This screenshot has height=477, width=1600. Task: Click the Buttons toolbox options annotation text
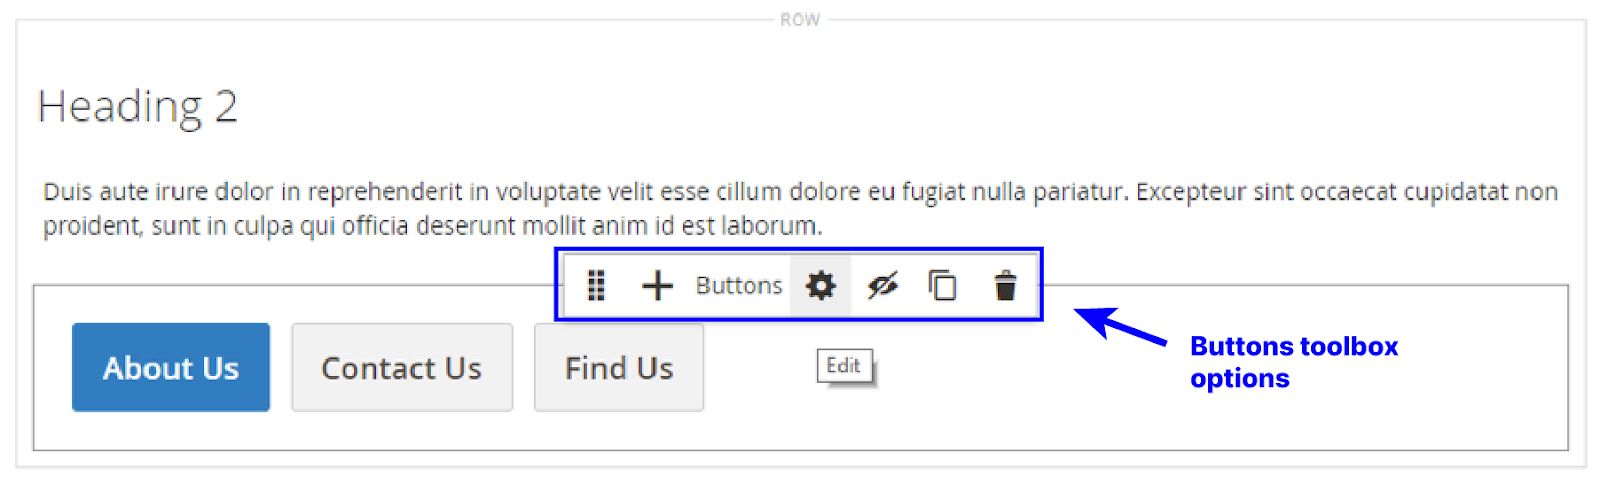(x=1293, y=362)
